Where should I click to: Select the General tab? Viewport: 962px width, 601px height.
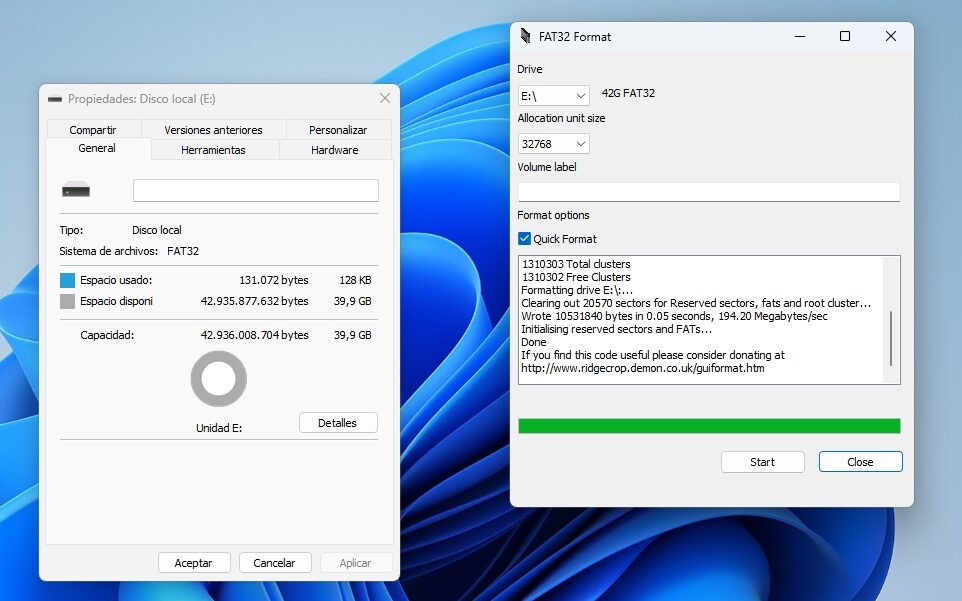(x=97, y=148)
